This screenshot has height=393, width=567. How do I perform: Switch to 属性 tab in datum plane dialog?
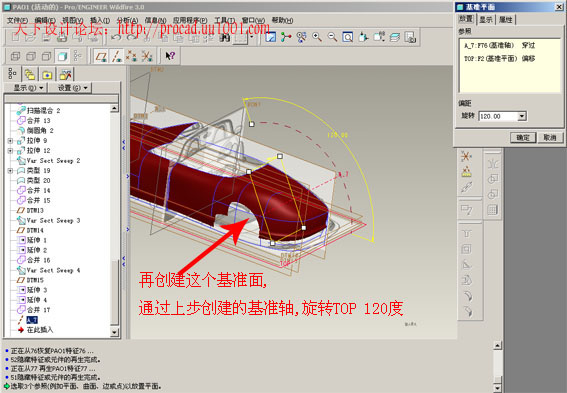[506, 20]
